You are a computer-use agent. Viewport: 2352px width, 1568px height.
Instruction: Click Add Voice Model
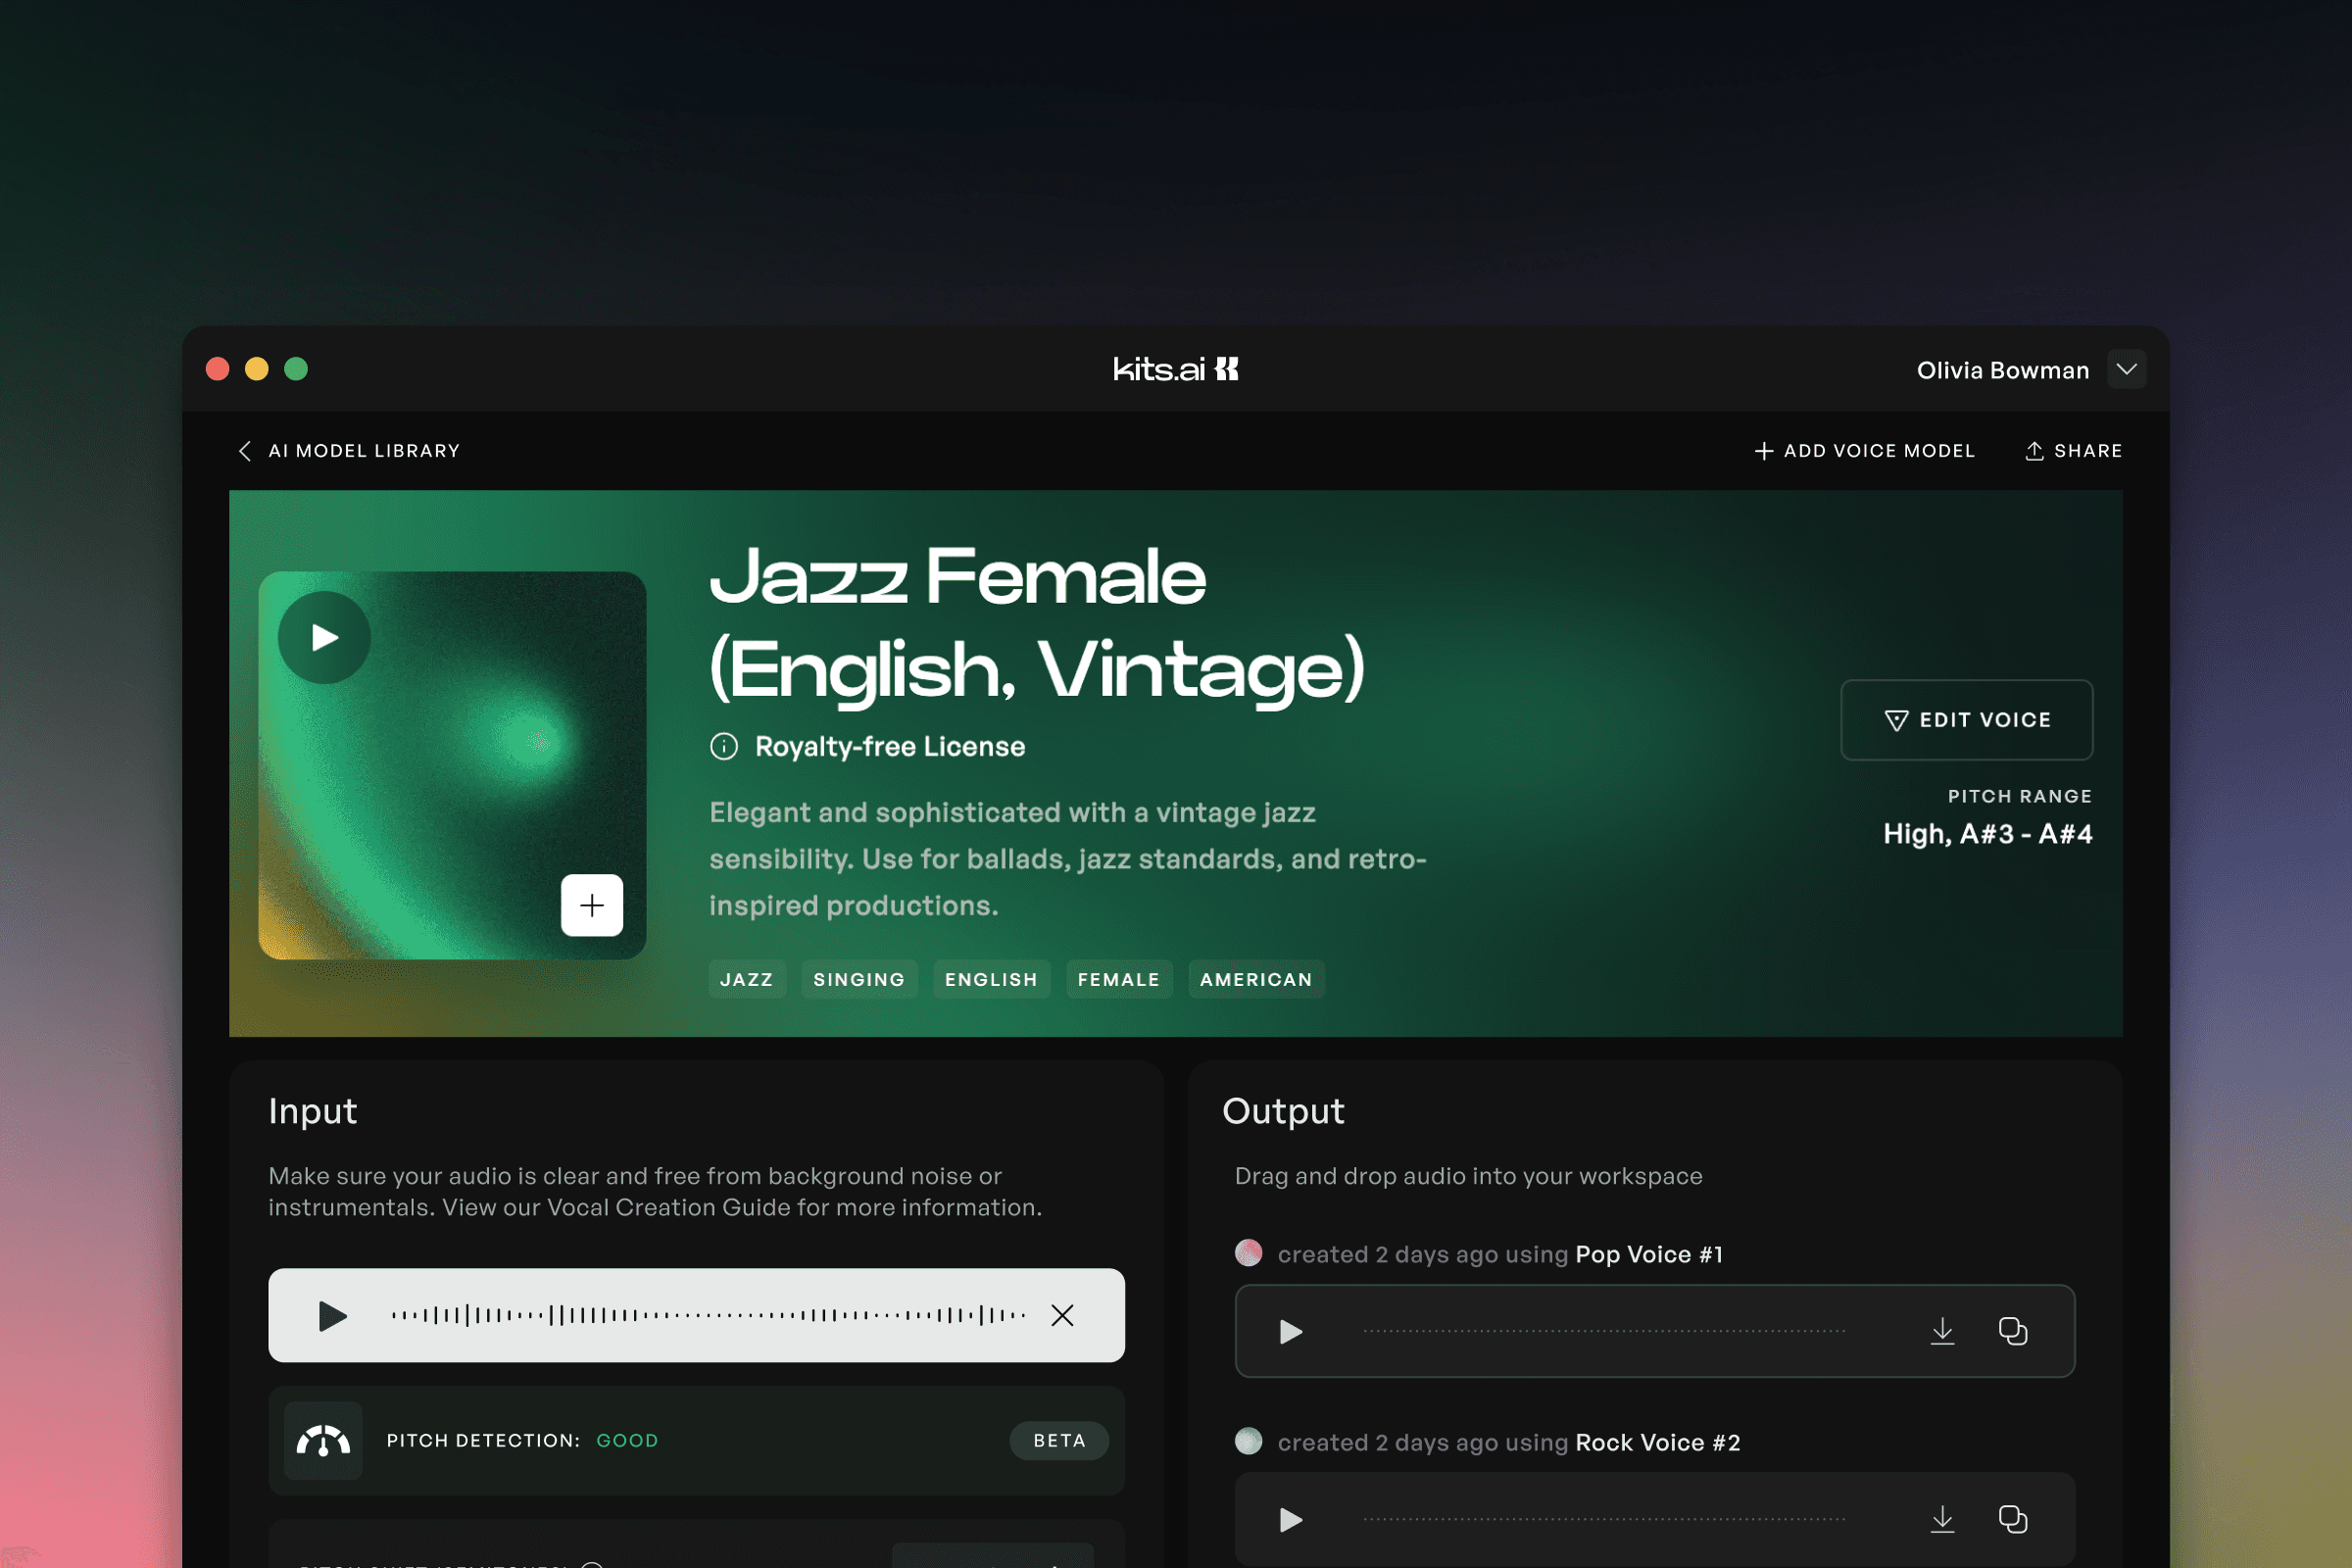pos(1865,451)
